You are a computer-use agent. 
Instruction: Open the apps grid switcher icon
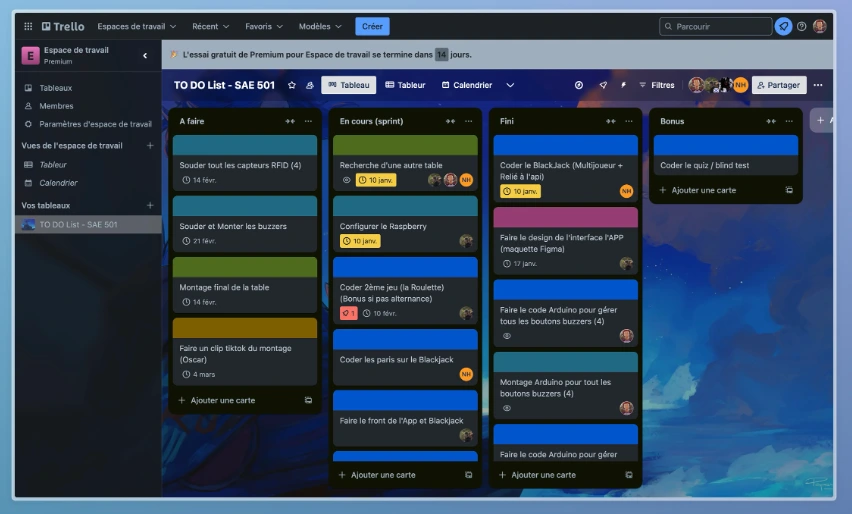tap(28, 26)
